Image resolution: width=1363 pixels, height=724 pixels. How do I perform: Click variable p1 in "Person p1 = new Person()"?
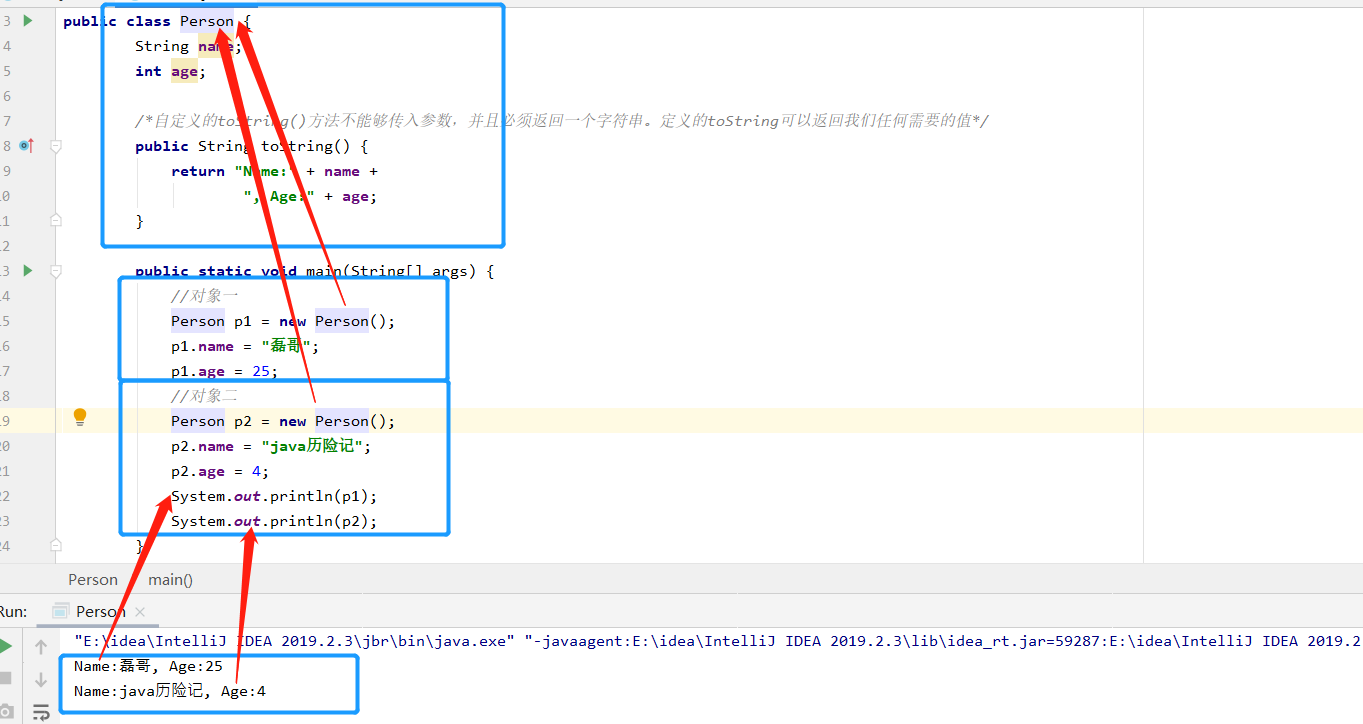(x=243, y=321)
